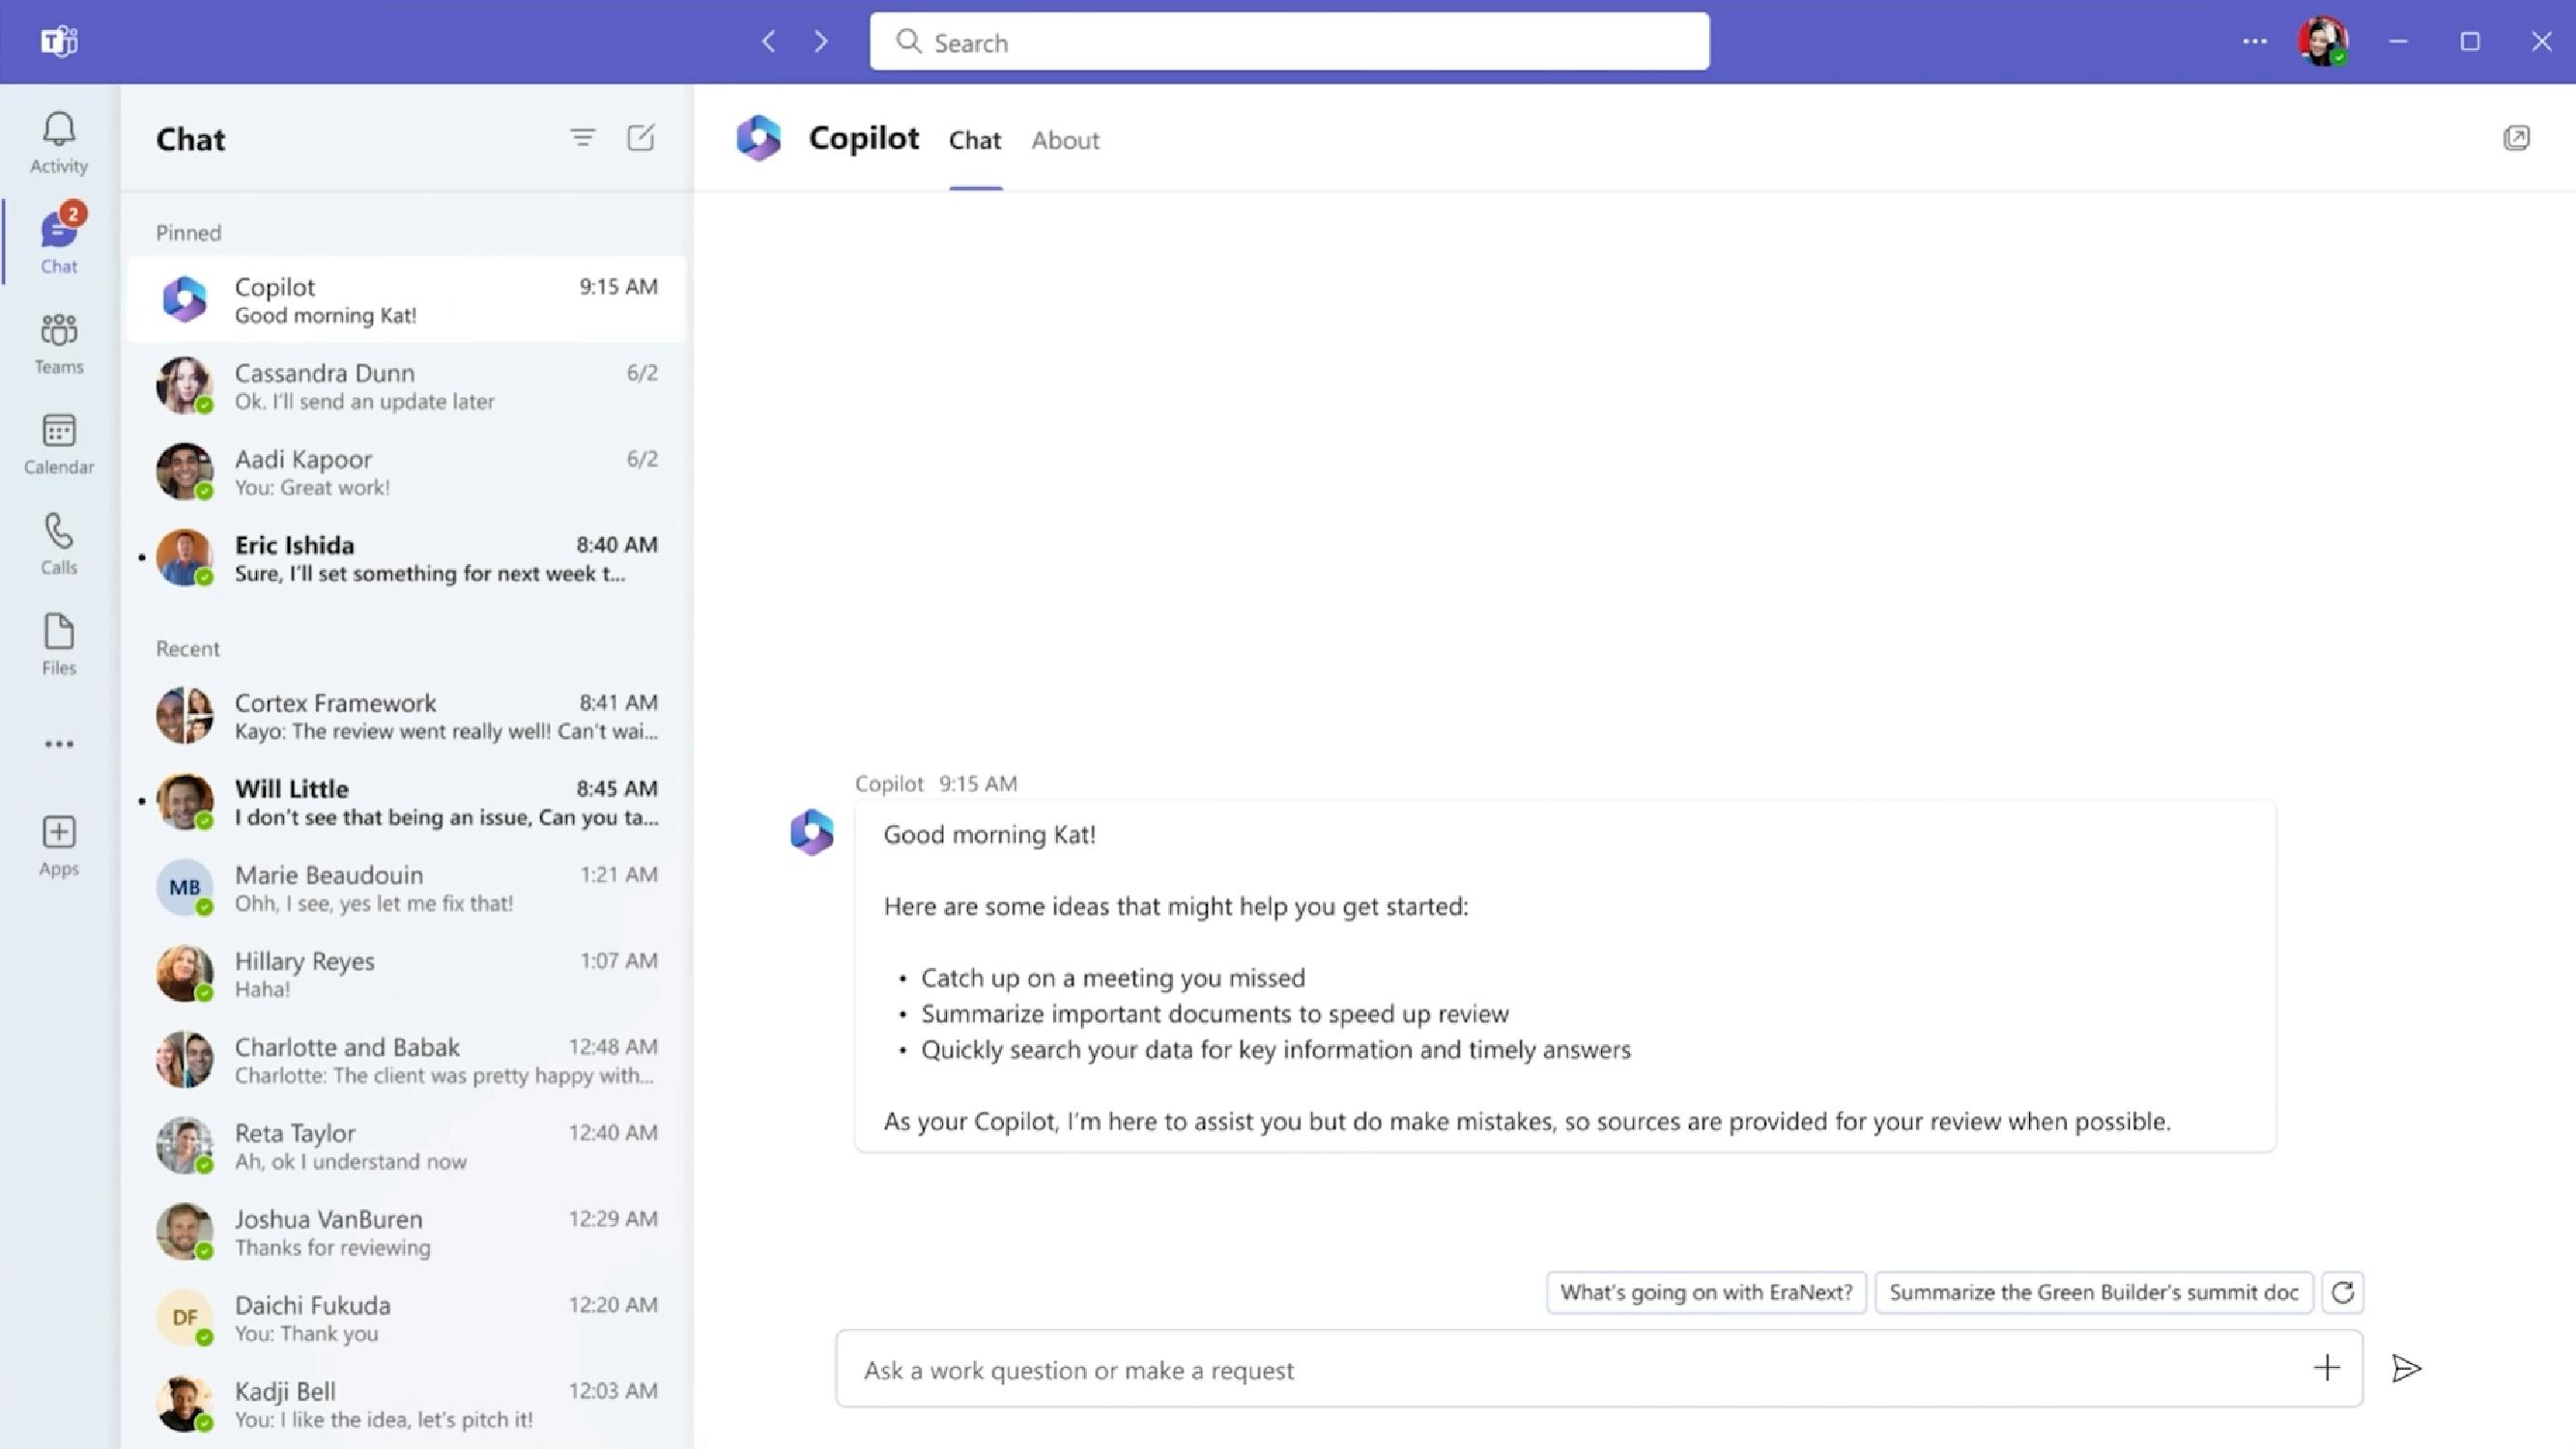2576x1449 pixels.
Task: Click the Activity icon in sidebar
Action: point(58,140)
